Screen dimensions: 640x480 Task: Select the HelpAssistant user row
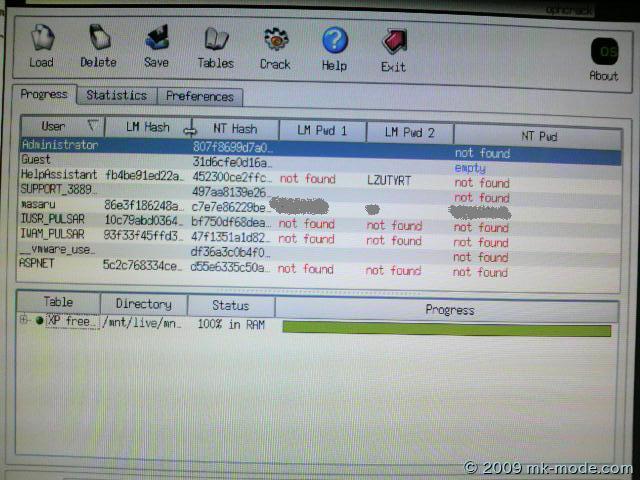tap(60, 175)
